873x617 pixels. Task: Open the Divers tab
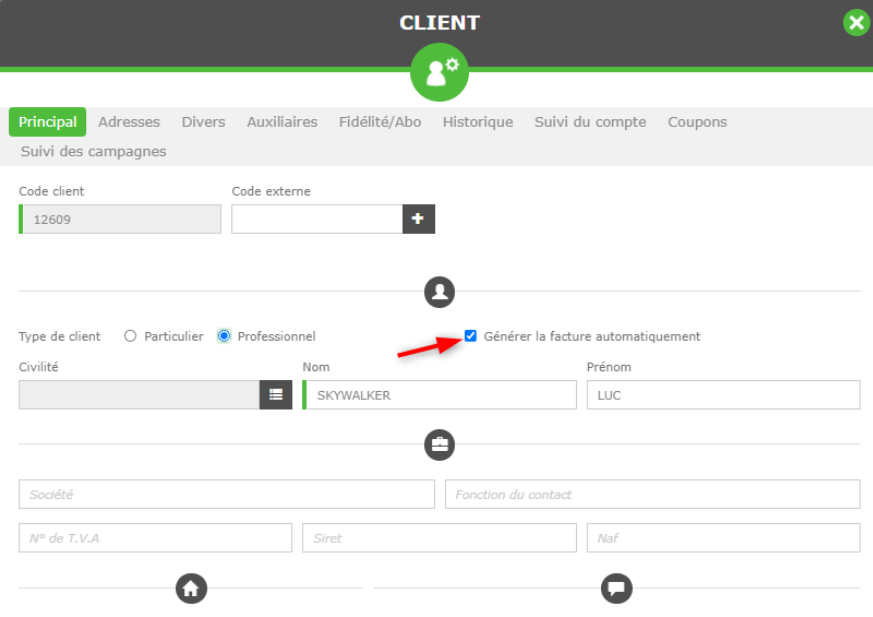pyautogui.click(x=203, y=122)
